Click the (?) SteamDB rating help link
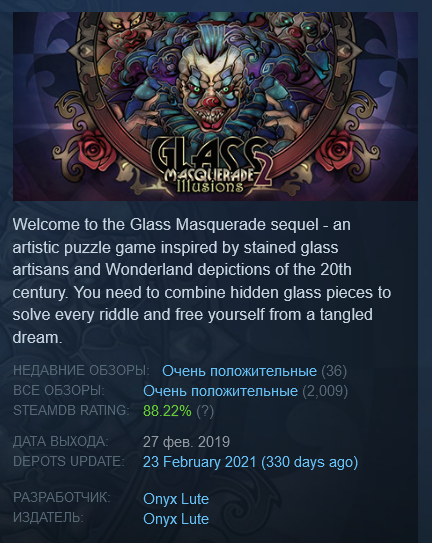 coord(205,411)
